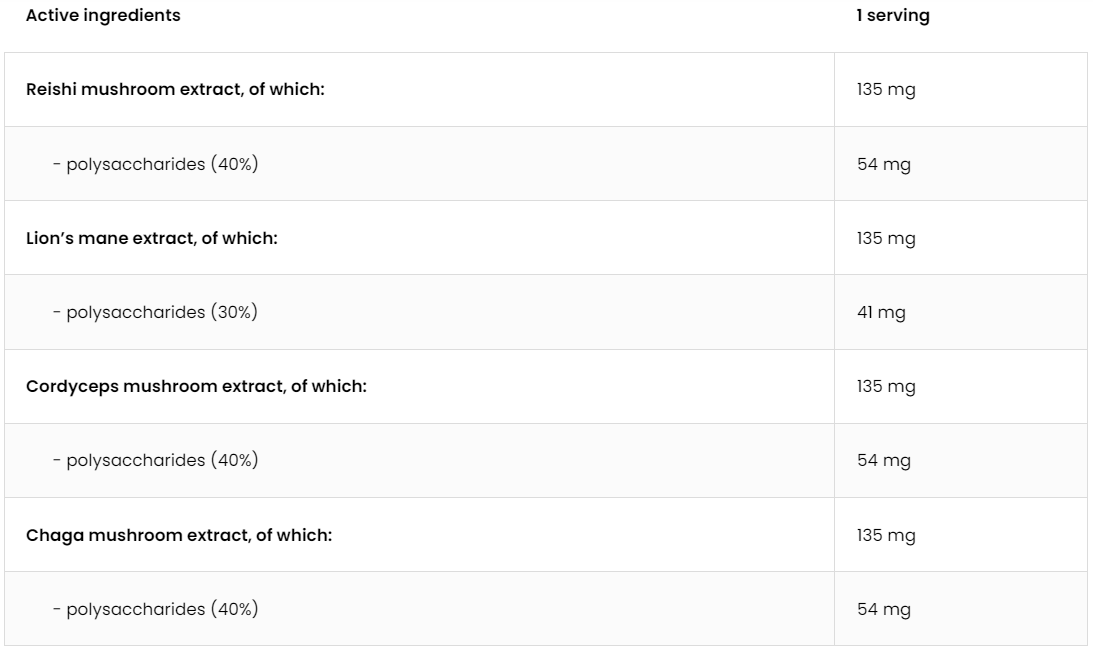
Task: Click the word polysaccharides below Lion's mane
Action: click(136, 312)
